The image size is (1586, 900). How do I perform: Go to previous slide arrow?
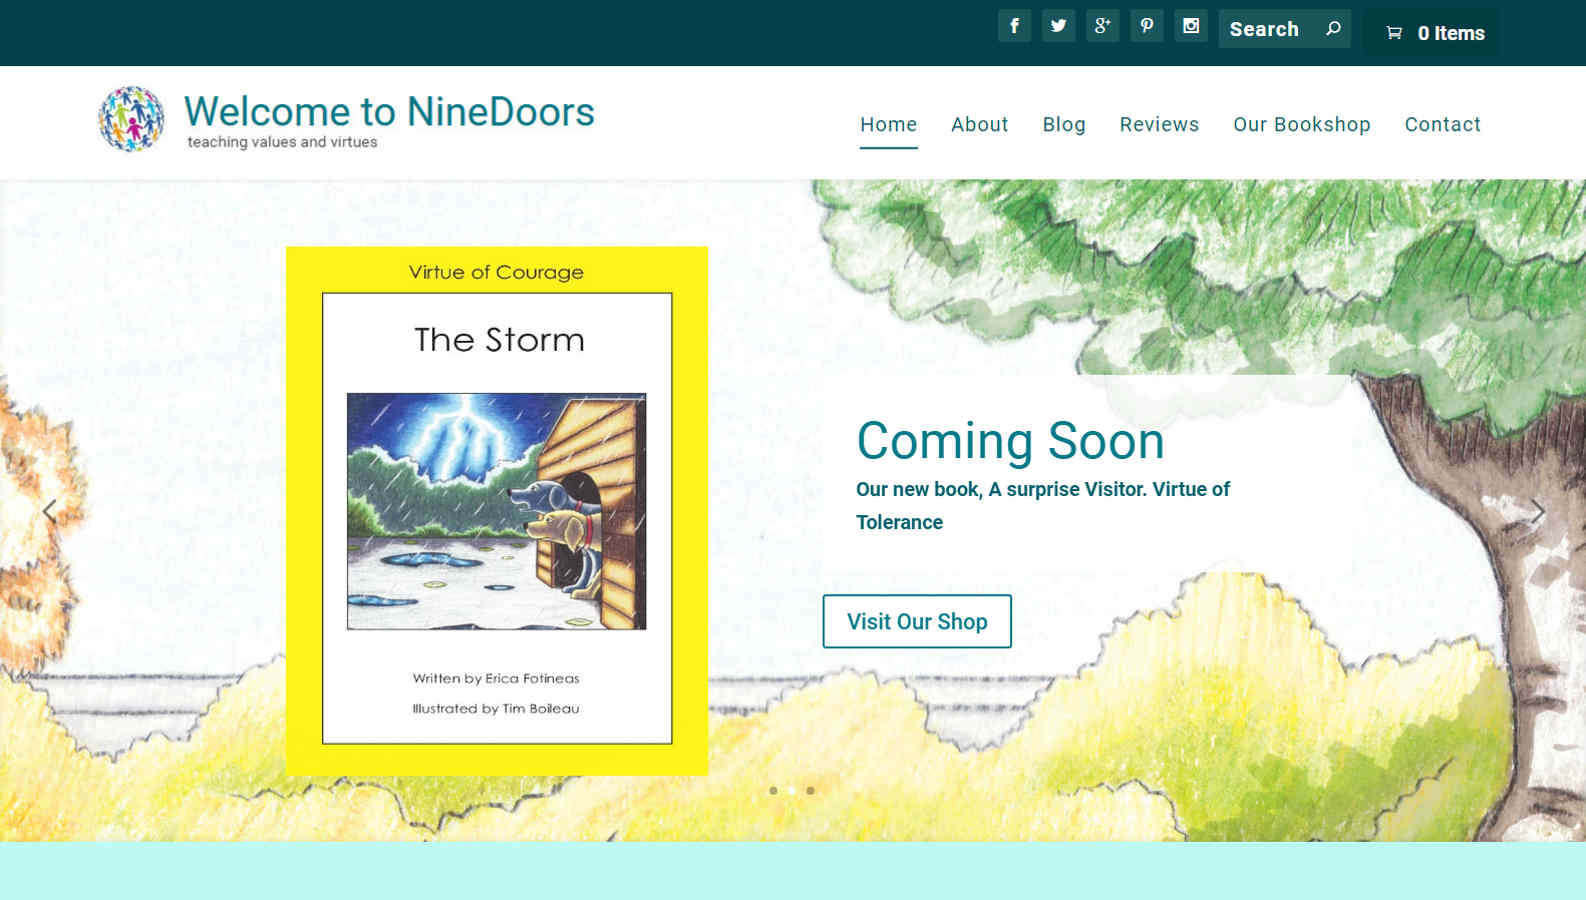coord(49,511)
